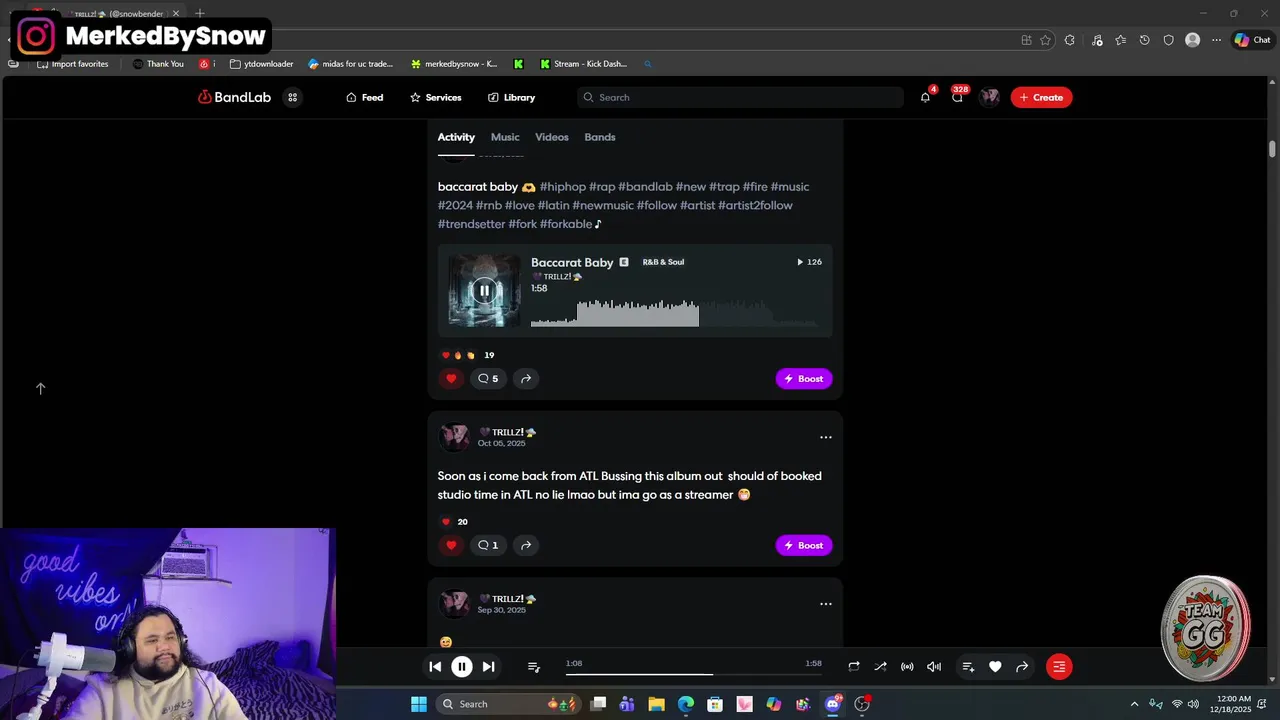This screenshot has height=720, width=1280.
Task: Click the #hiphop hashtag
Action: click(563, 187)
